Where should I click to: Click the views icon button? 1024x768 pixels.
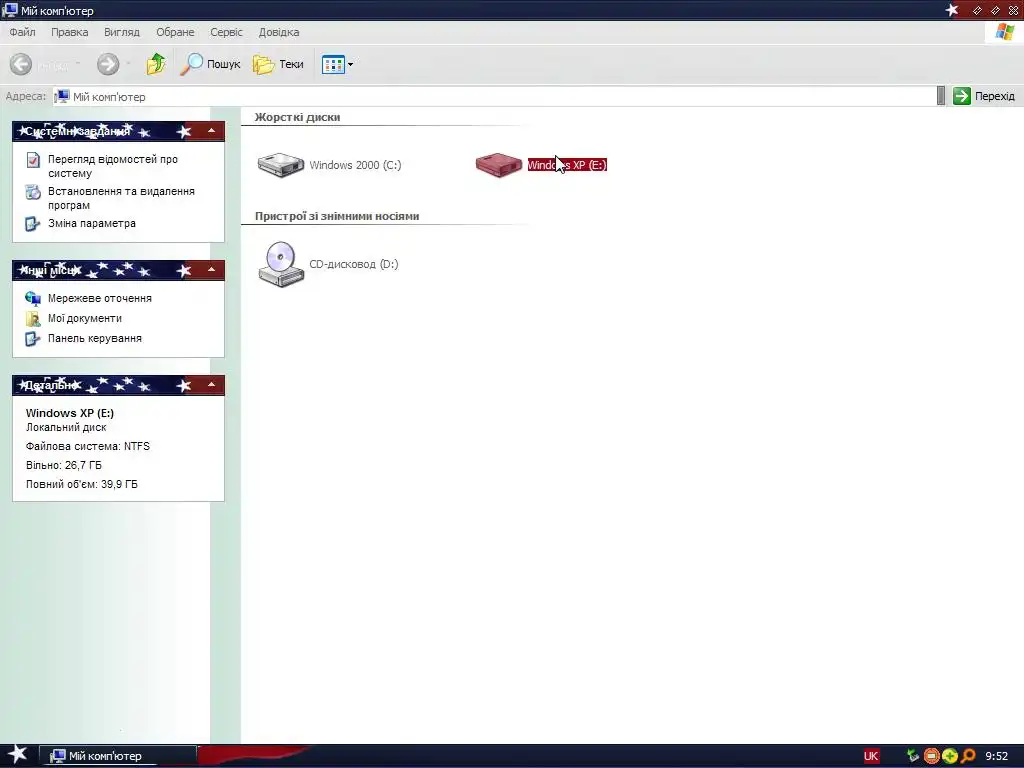click(333, 64)
